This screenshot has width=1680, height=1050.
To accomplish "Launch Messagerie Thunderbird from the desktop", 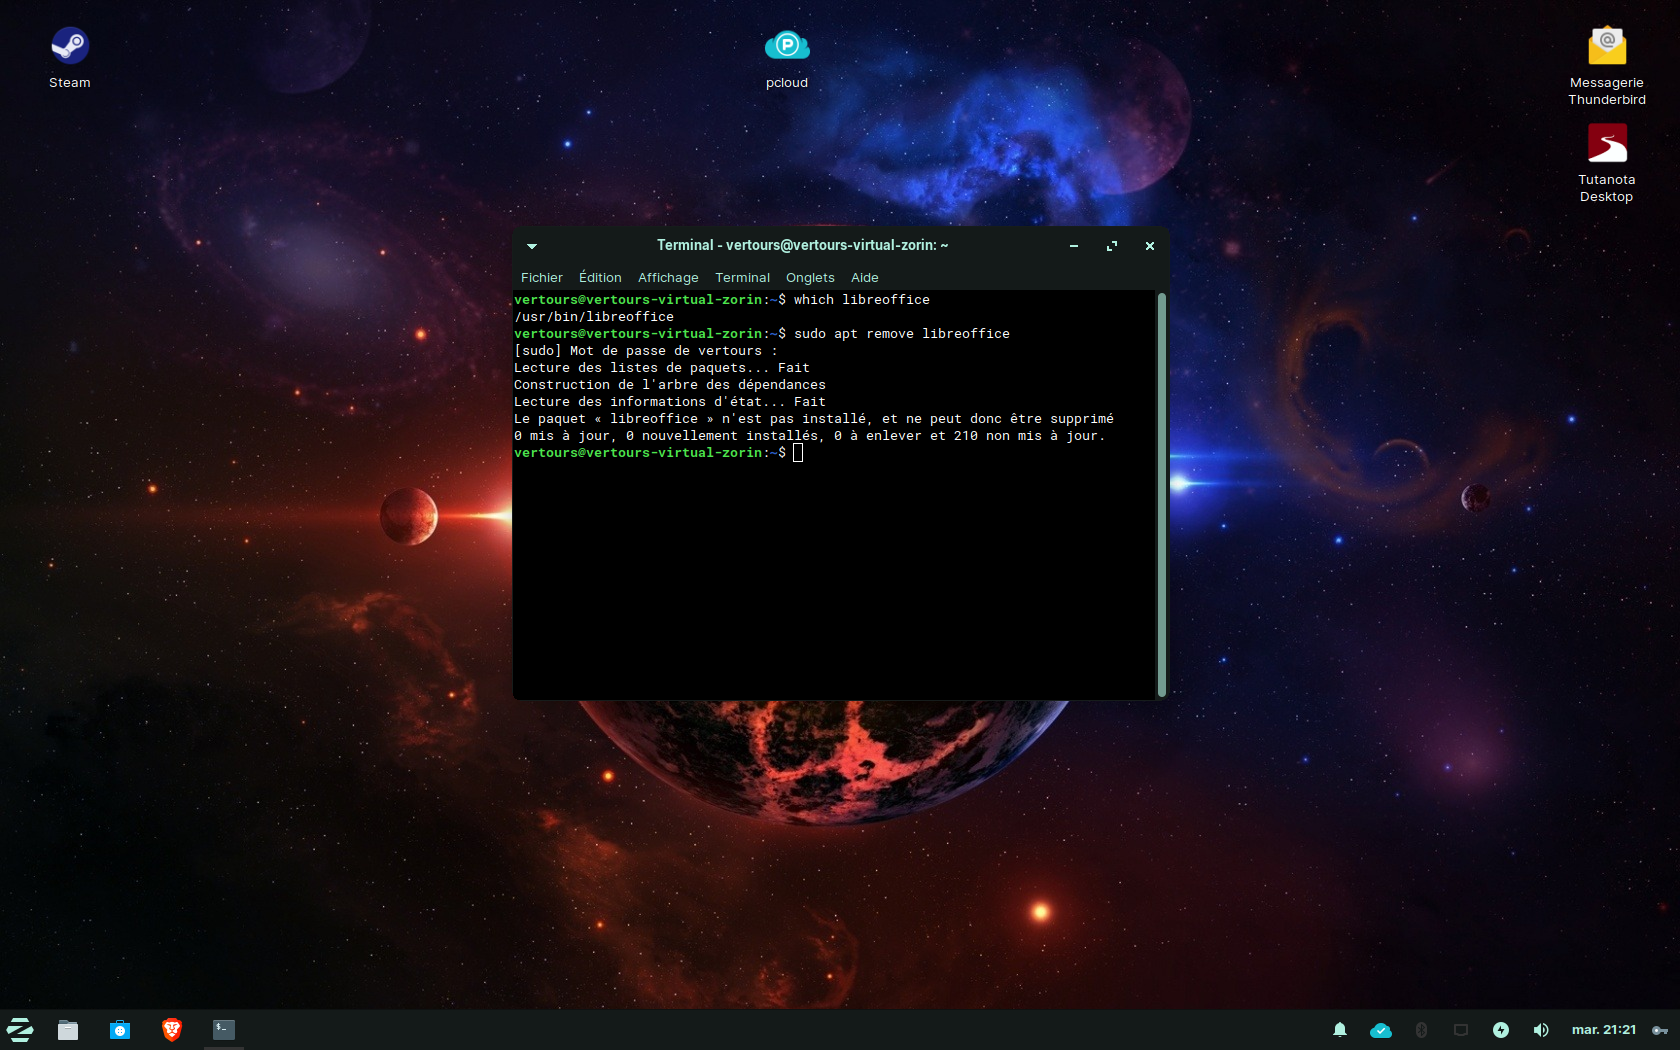I will [1607, 47].
